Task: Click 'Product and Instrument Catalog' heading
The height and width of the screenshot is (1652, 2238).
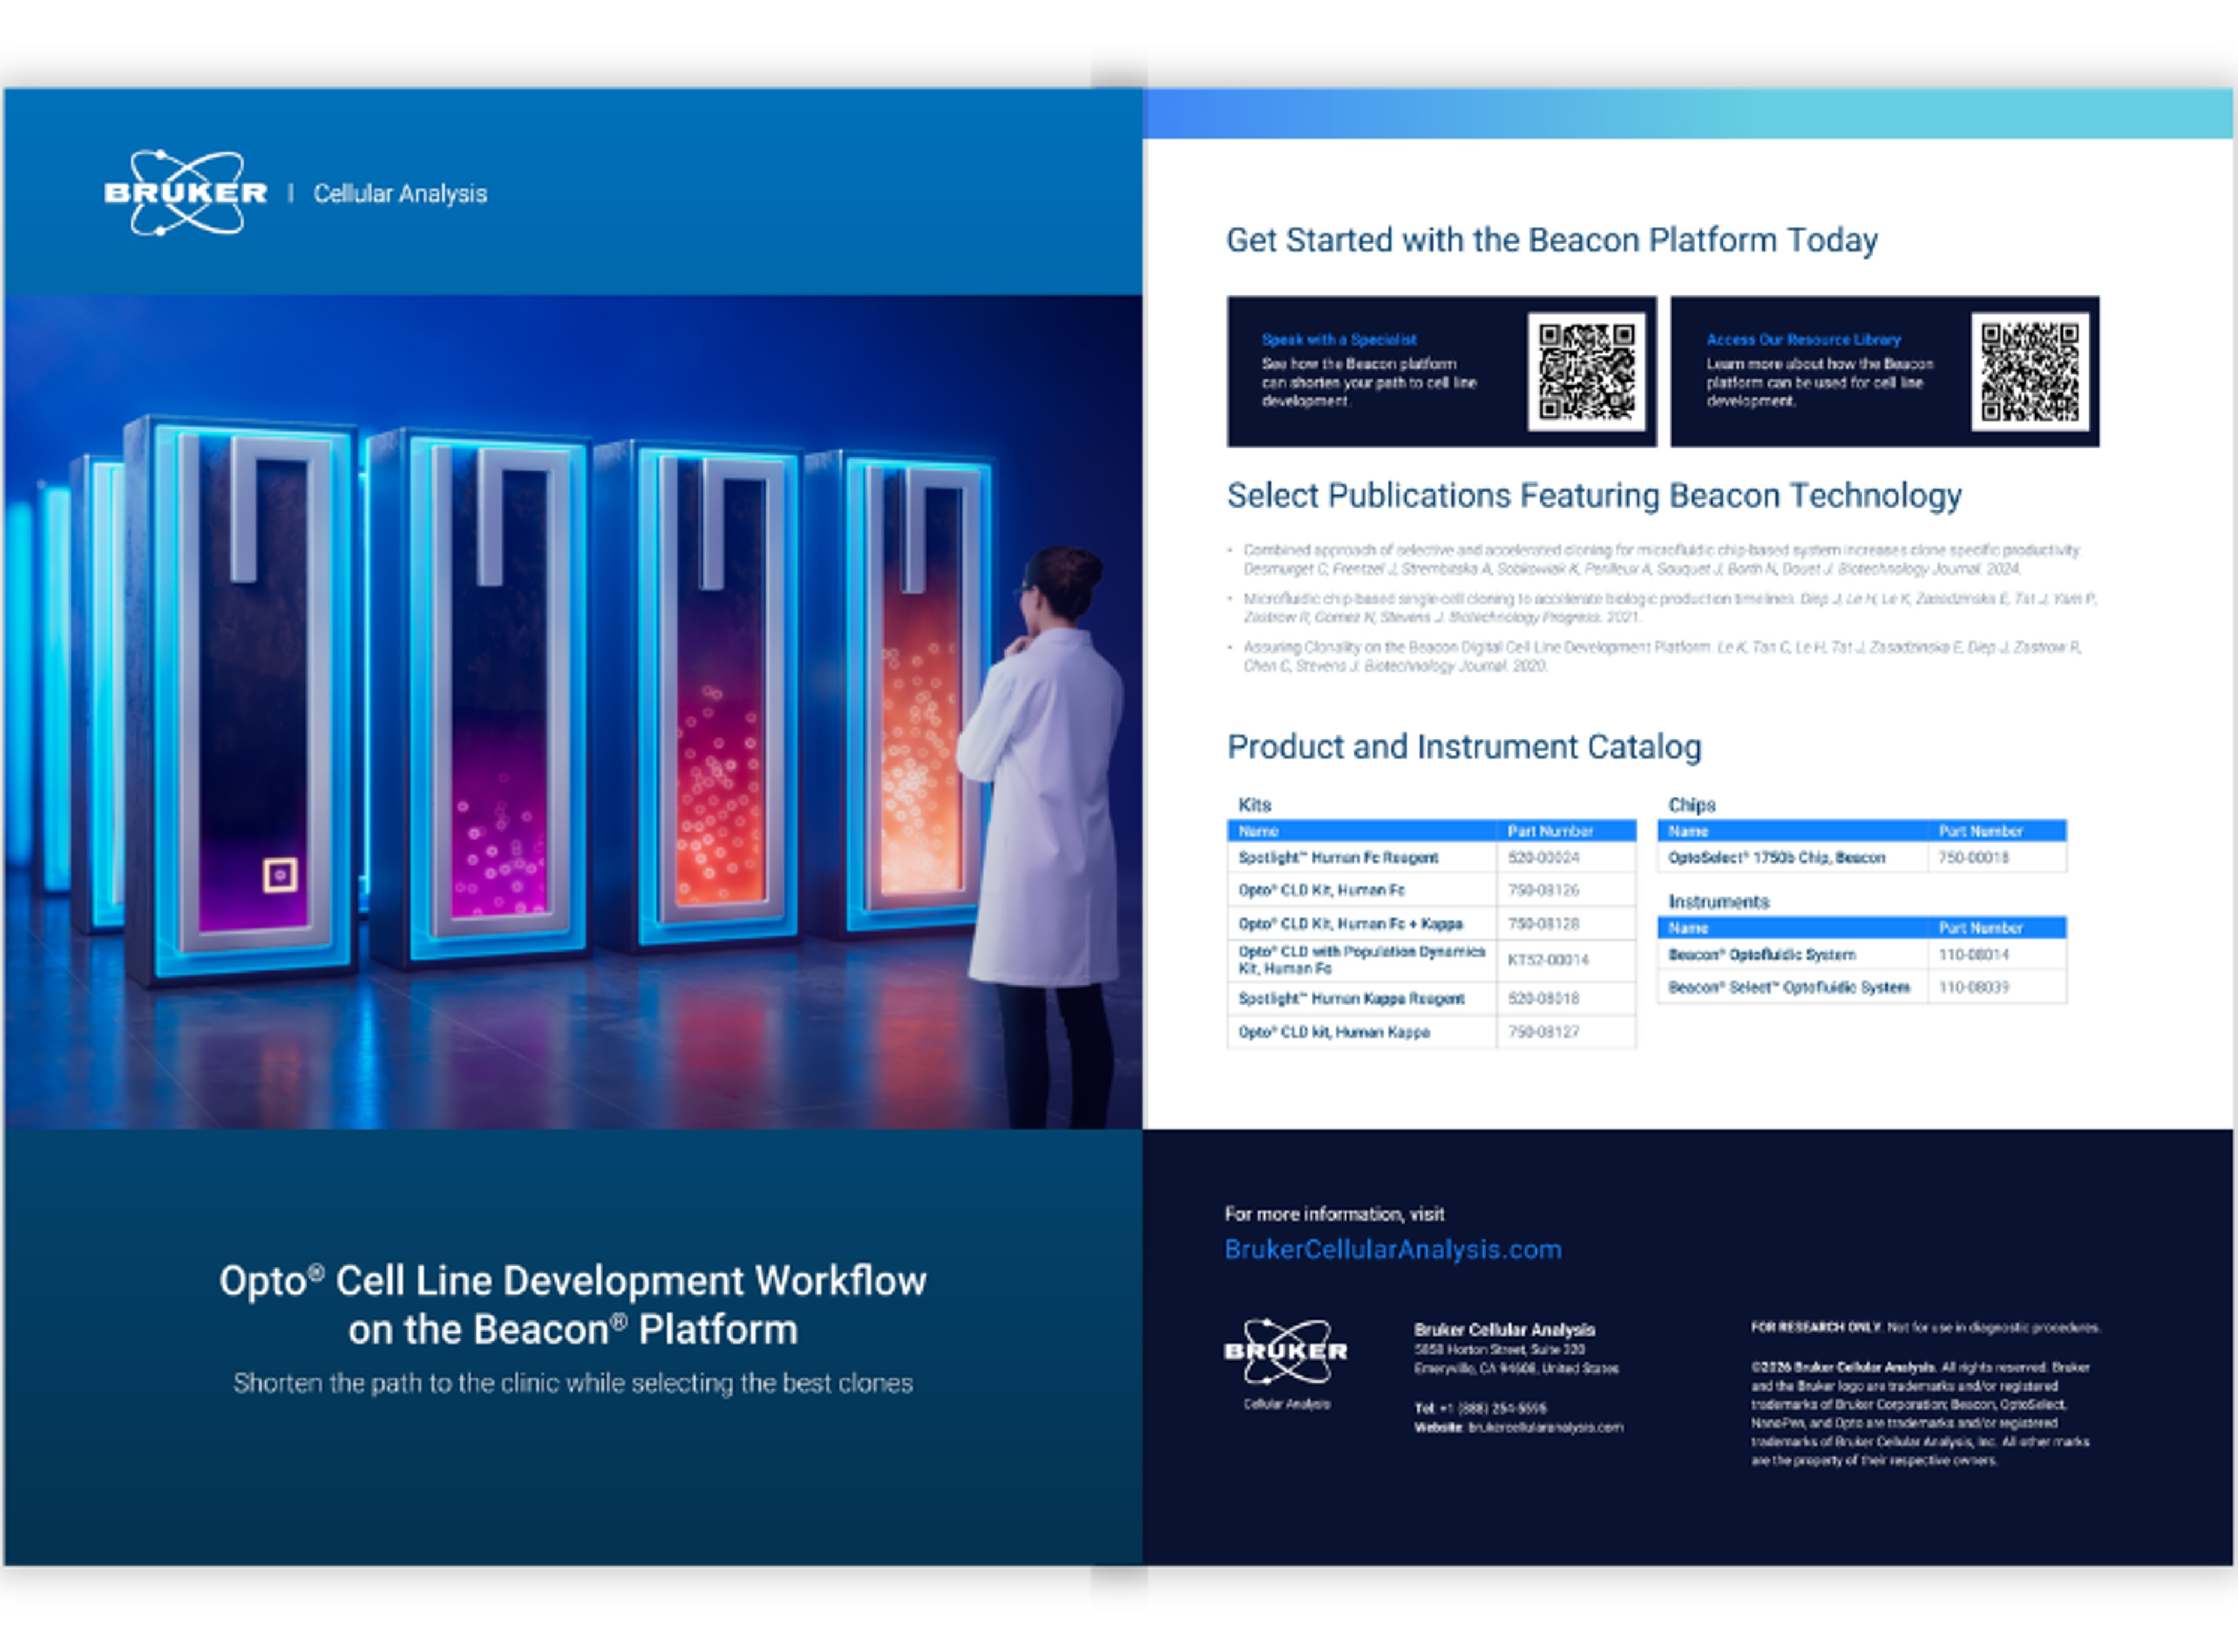Action: (x=1464, y=747)
